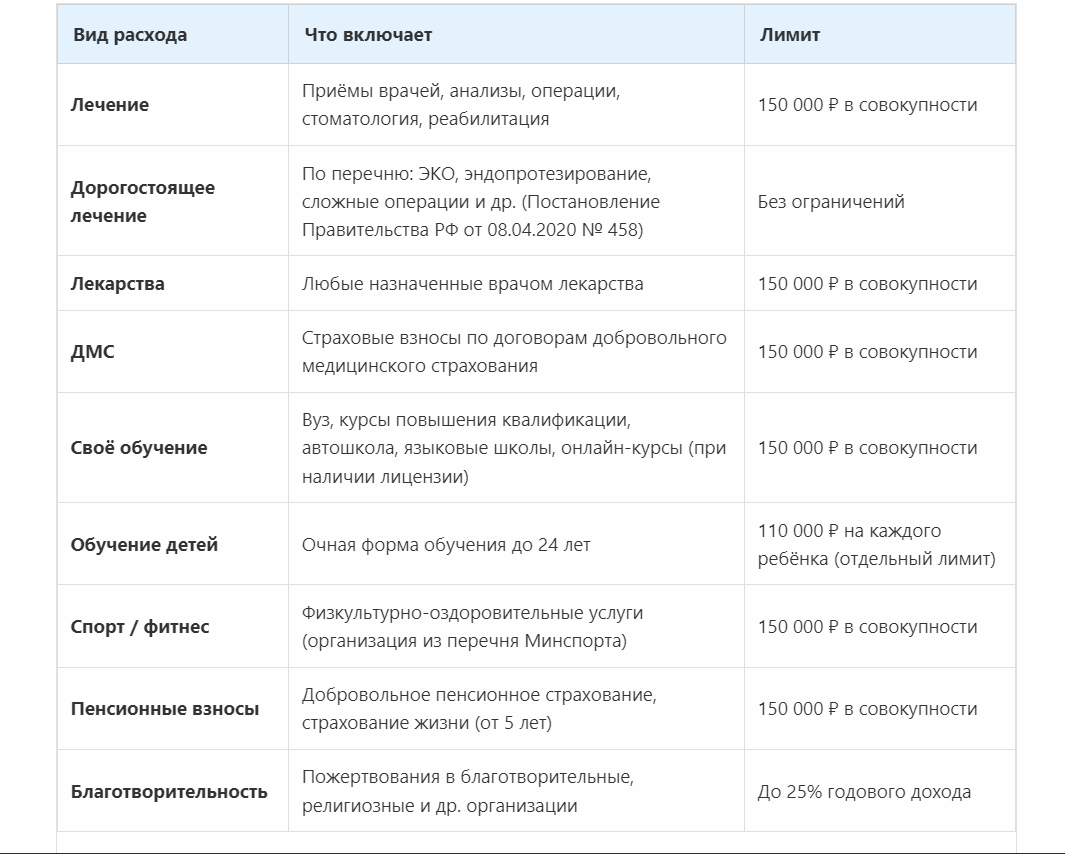The width and height of the screenshot is (1065, 854).
Task: Click the 'Что включает' column header
Action: (x=368, y=35)
